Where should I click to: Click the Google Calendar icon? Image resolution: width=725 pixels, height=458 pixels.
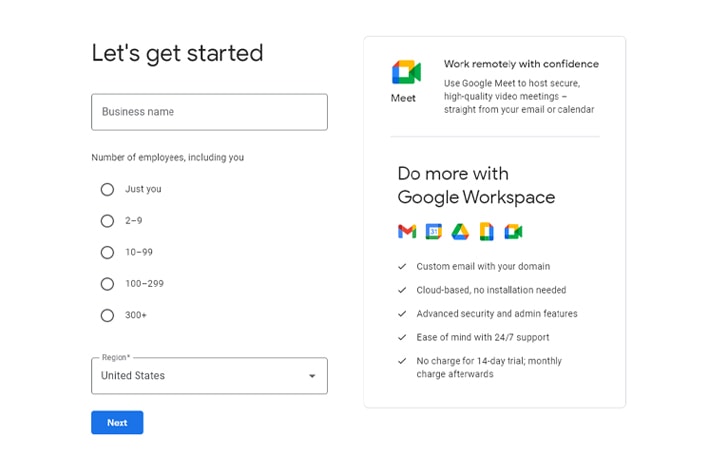coord(434,231)
